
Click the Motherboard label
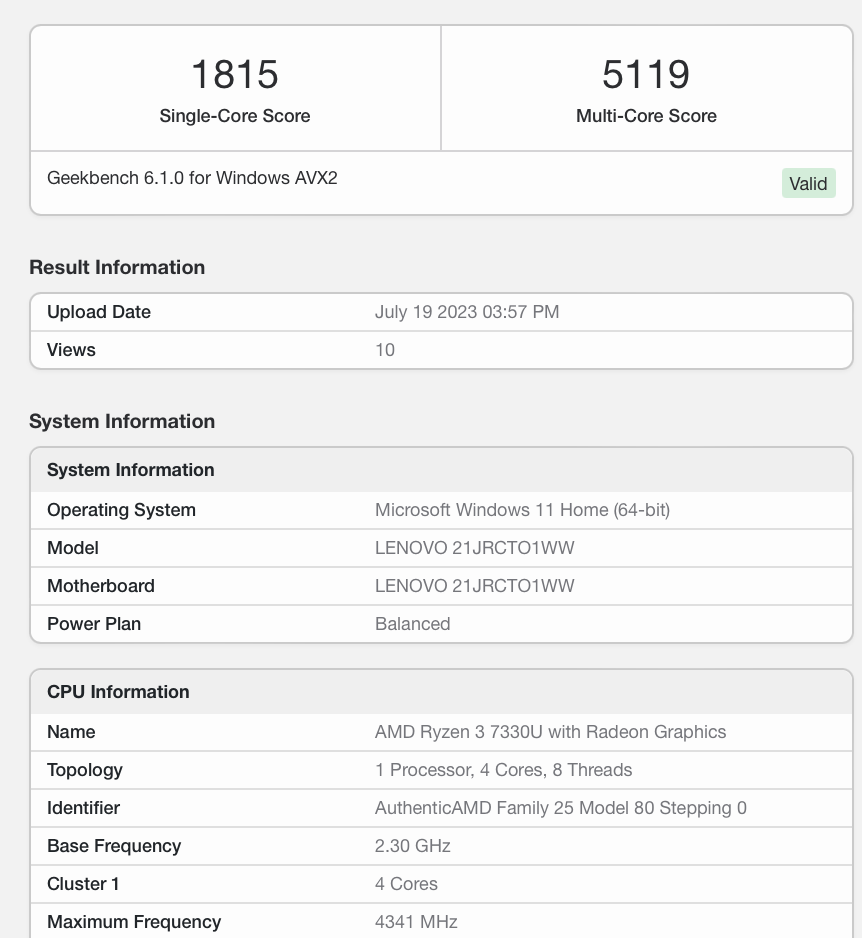click(101, 586)
